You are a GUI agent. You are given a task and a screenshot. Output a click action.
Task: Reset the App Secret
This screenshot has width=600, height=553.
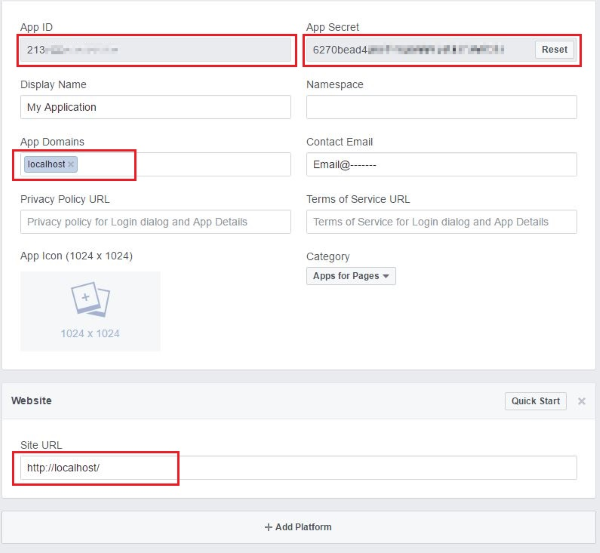[x=554, y=49]
